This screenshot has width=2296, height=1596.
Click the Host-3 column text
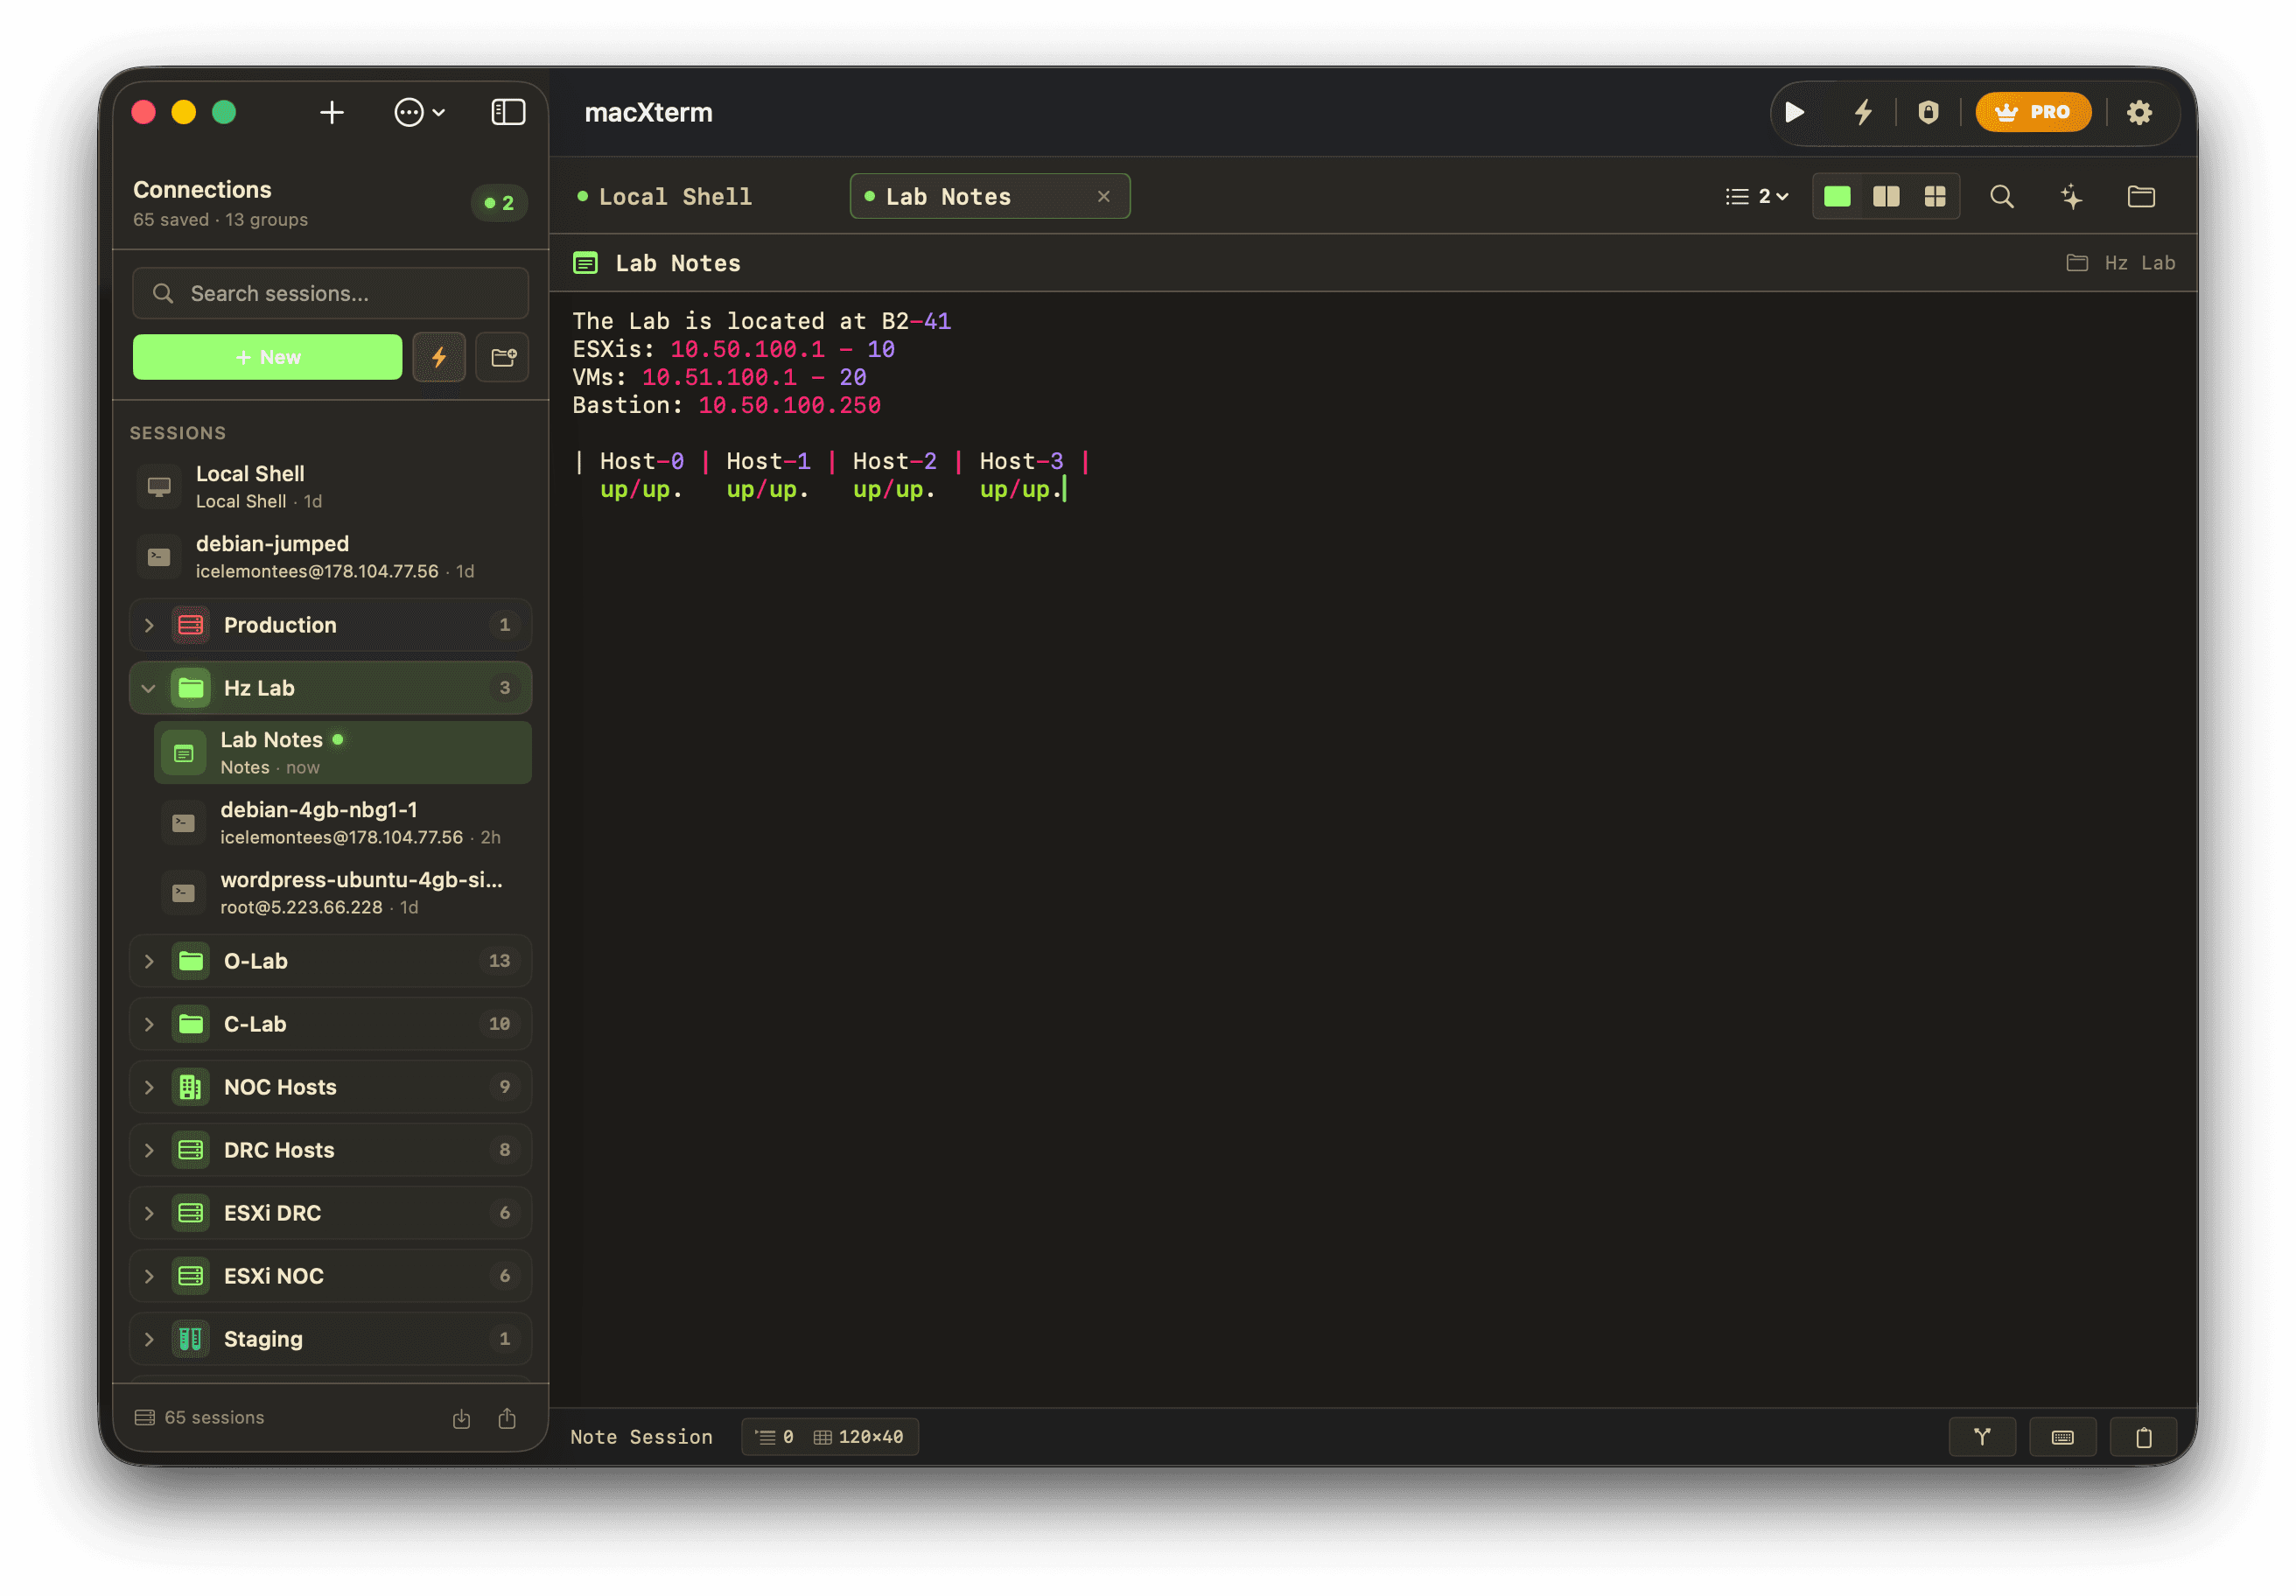(x=1021, y=461)
